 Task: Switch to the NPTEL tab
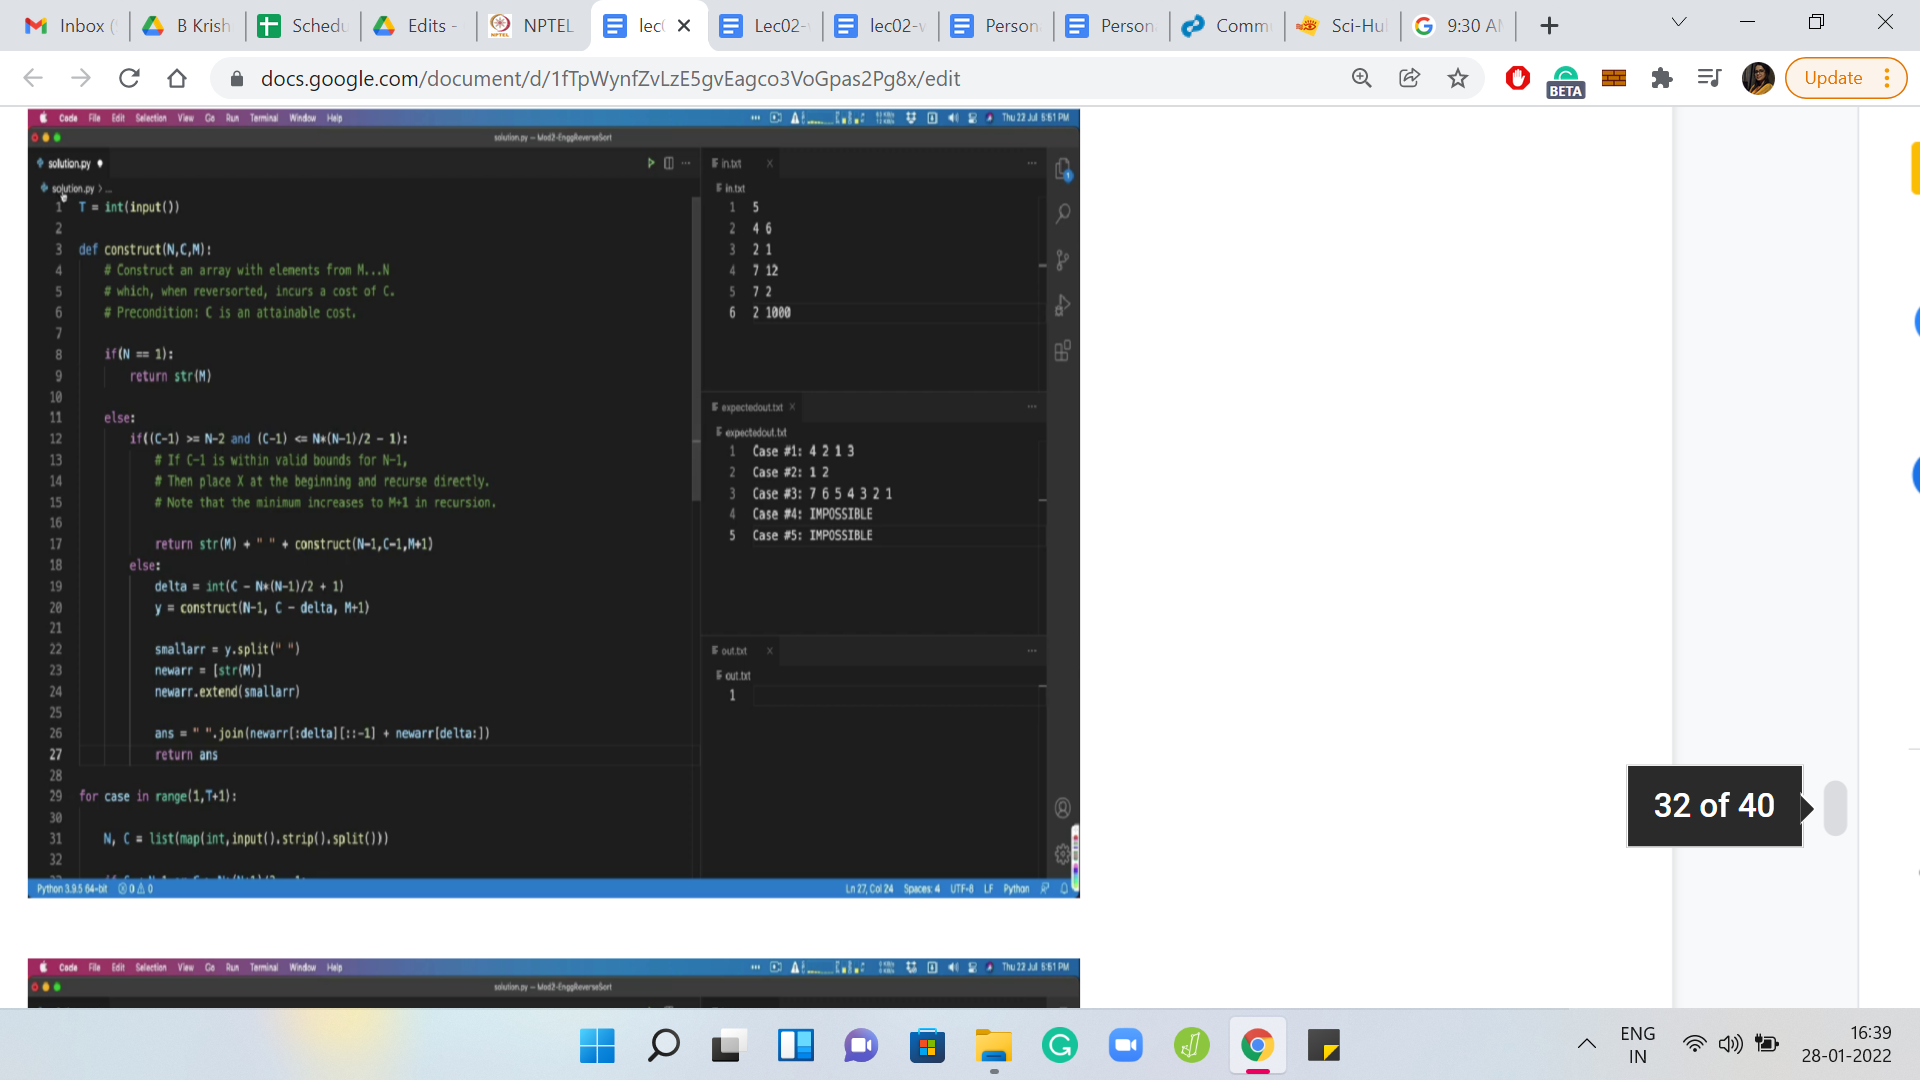point(534,26)
